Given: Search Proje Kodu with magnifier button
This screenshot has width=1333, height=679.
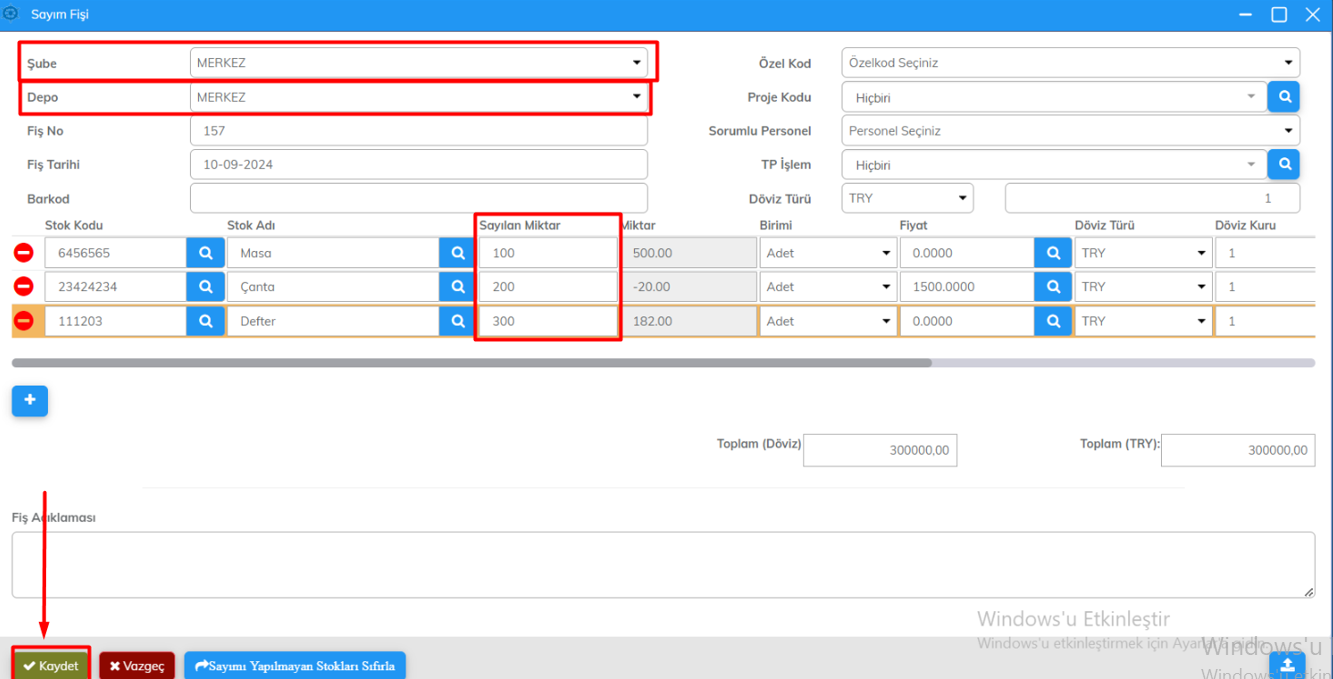Looking at the screenshot, I should coord(1284,97).
